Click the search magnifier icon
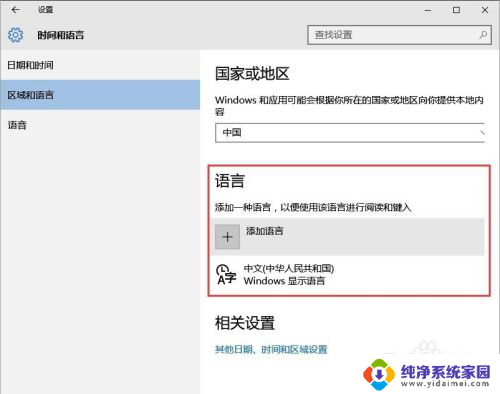 (x=483, y=35)
